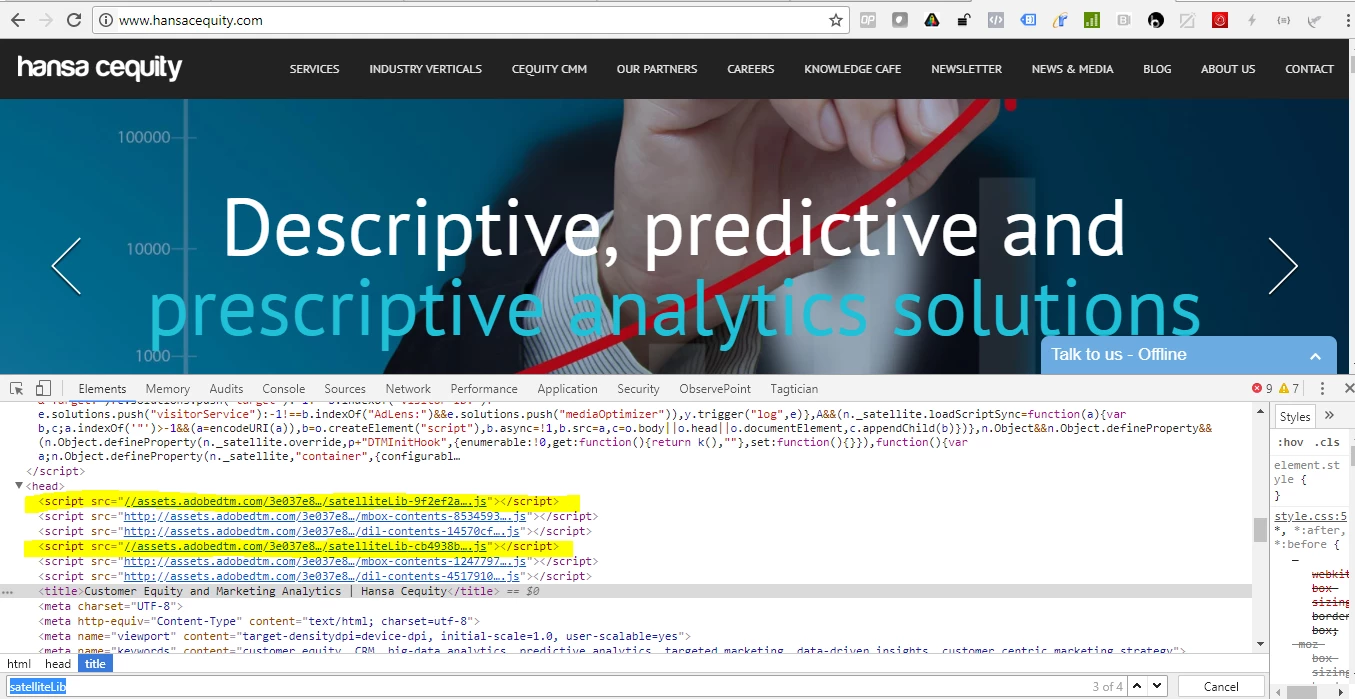
Task: Open KNOWLEDGE CAFE section
Action: (853, 69)
